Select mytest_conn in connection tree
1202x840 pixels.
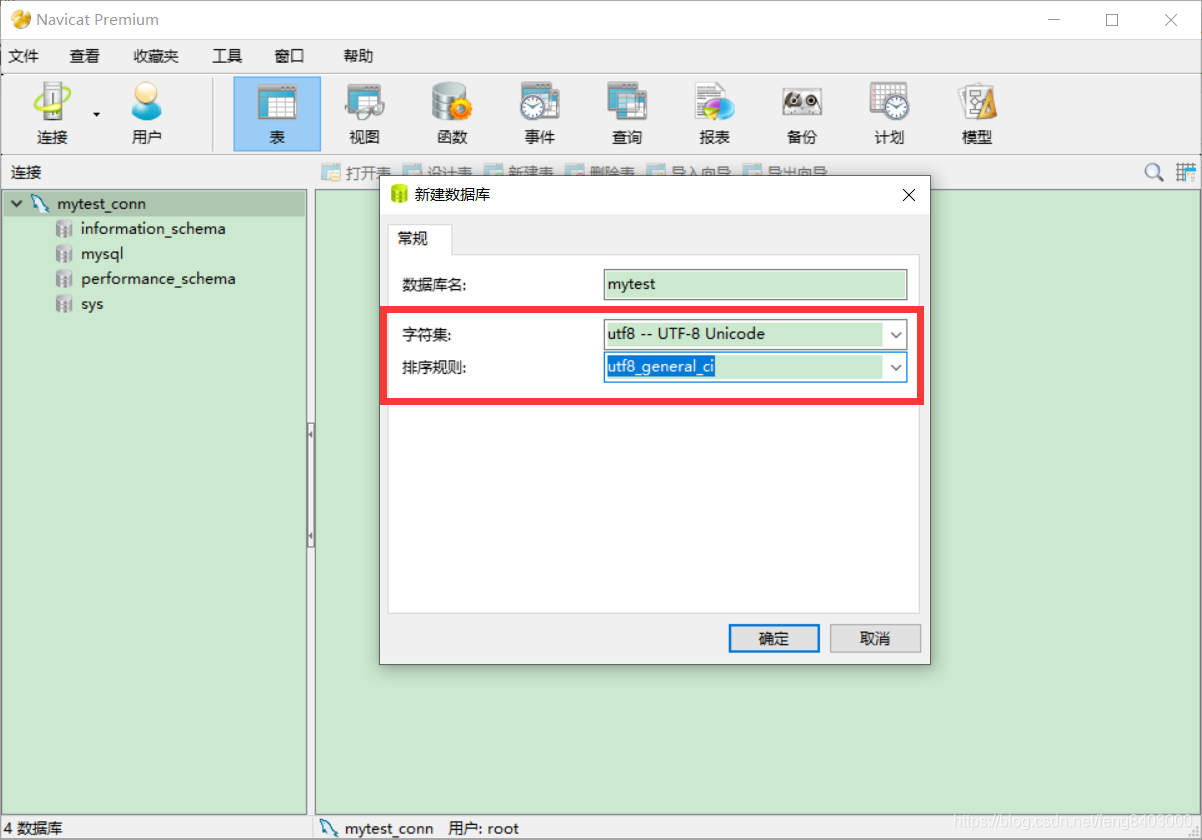[x=101, y=204]
